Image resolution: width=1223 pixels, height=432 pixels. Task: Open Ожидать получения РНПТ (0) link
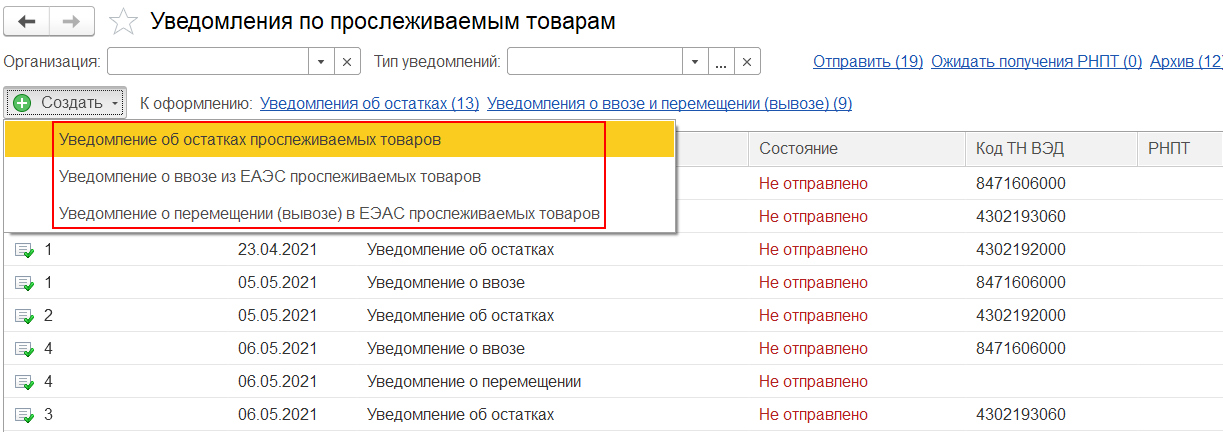tap(1036, 62)
